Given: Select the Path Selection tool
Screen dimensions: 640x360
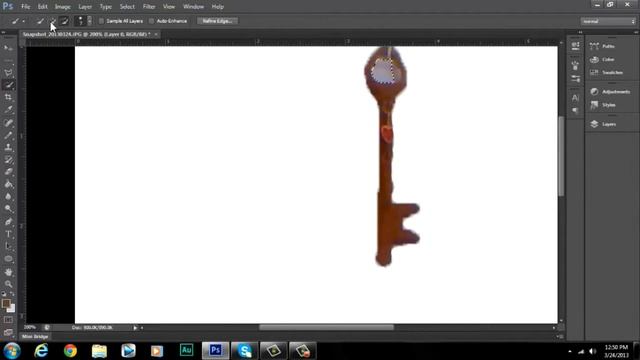Looking at the screenshot, I should click(x=8, y=246).
